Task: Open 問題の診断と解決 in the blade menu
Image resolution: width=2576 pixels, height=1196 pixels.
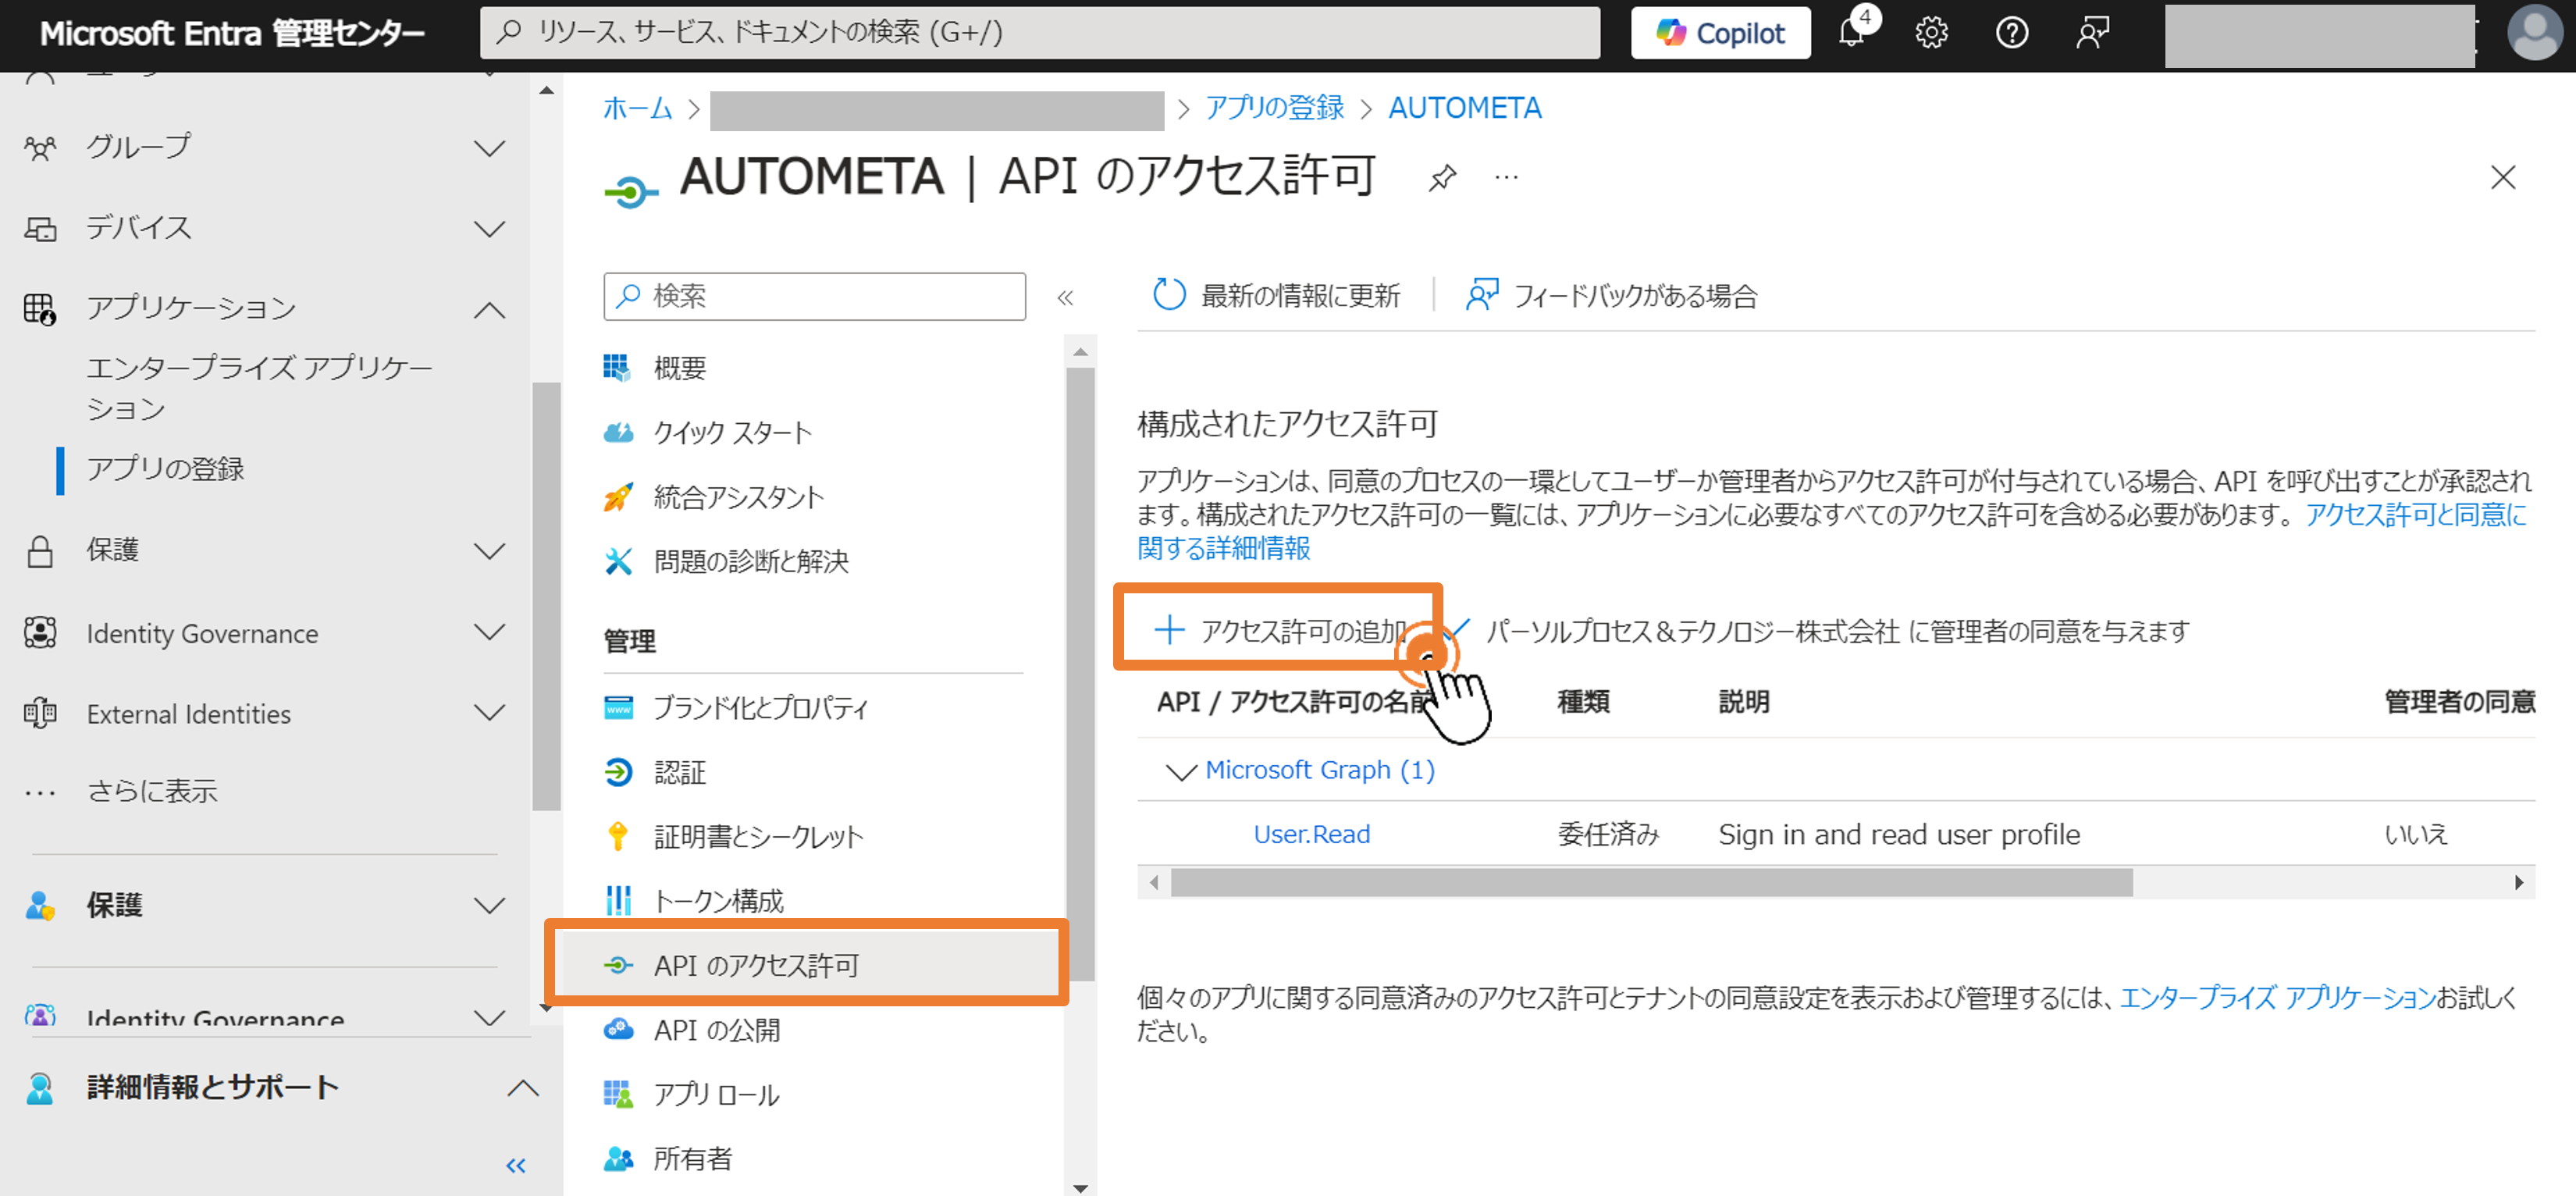Action: click(x=751, y=562)
